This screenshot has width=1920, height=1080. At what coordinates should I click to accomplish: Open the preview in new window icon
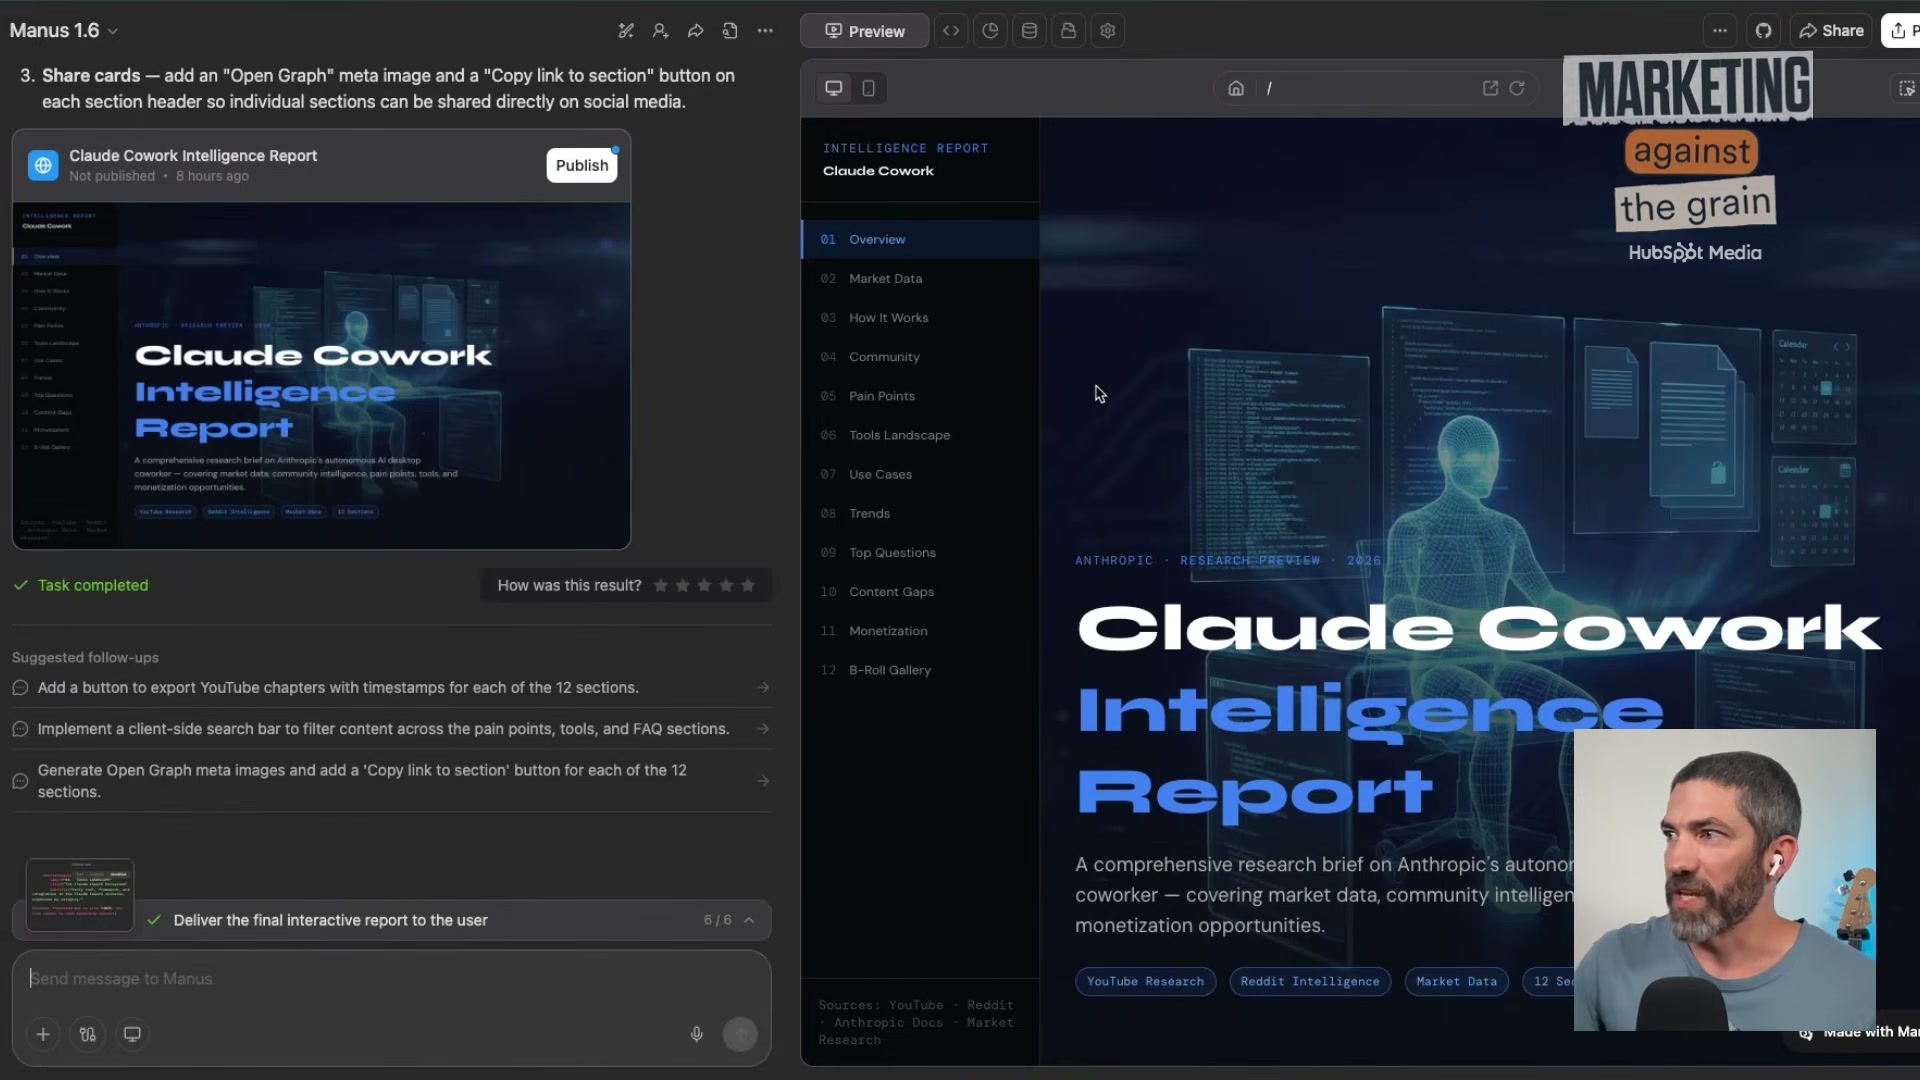click(x=1490, y=88)
